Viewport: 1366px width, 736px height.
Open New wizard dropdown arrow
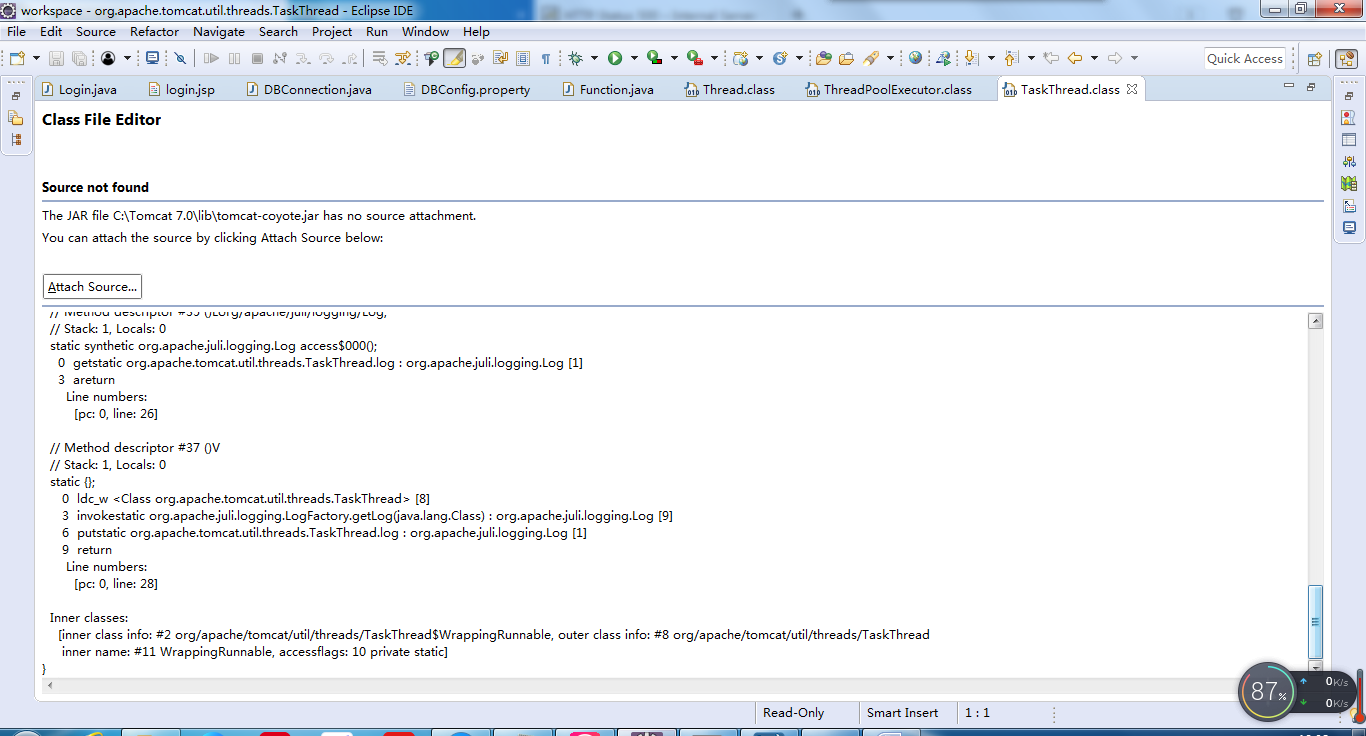(36, 58)
